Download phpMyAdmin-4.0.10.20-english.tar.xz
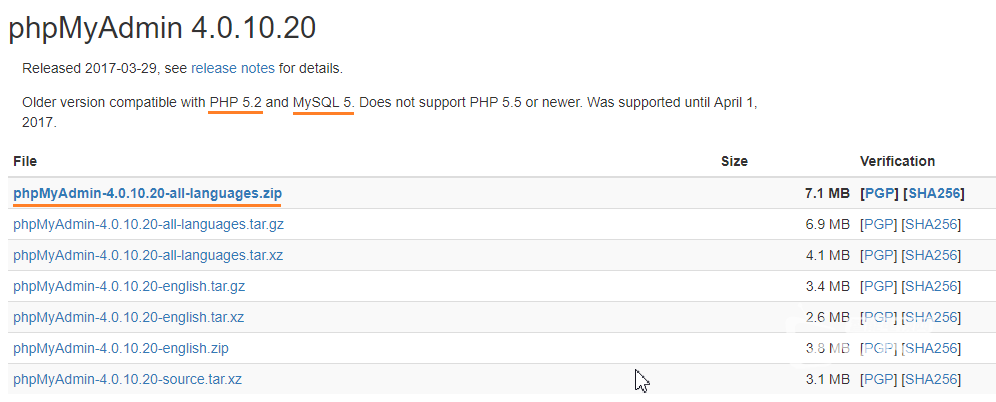 coord(128,317)
